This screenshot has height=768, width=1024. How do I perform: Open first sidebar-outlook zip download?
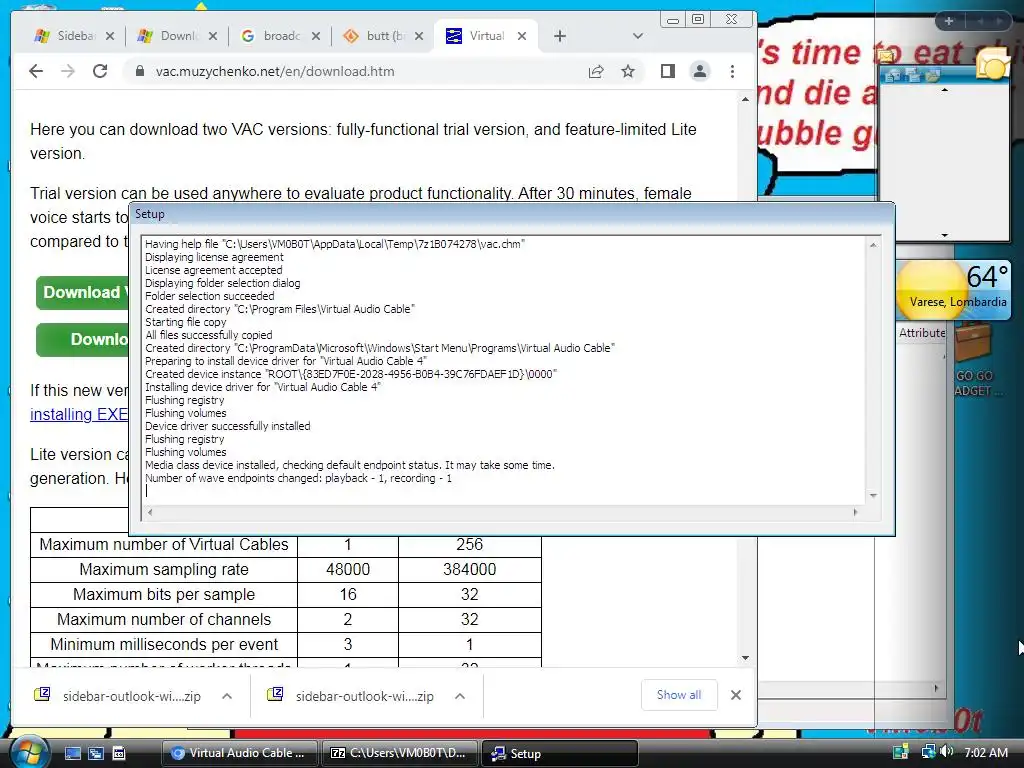[x=119, y=696]
